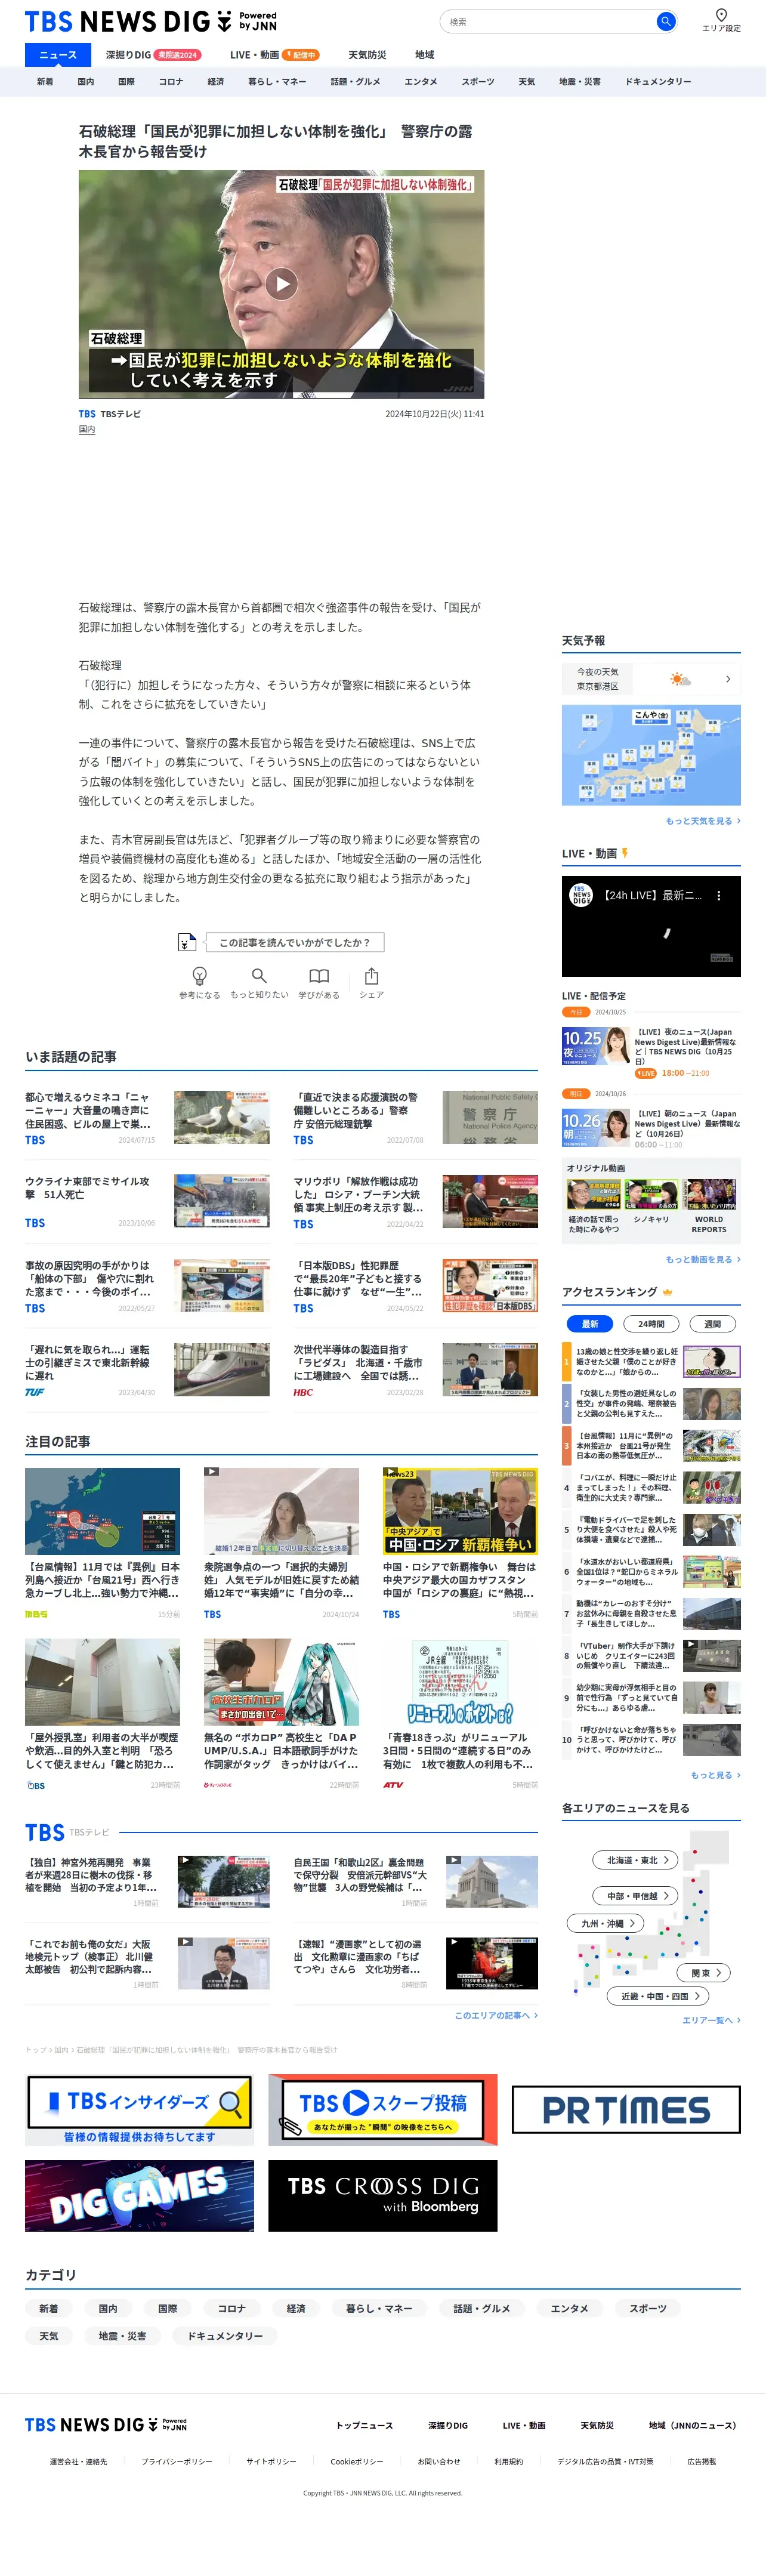Select the 地震・災害 category chip at bottom
The image size is (766, 2576).
122,2336
